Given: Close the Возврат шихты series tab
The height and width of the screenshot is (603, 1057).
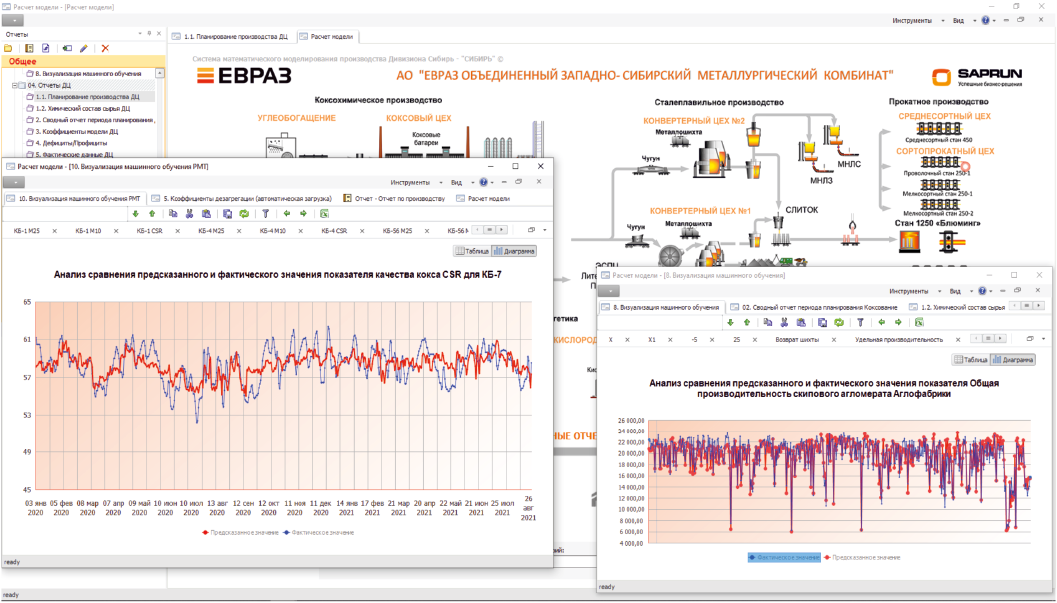Looking at the screenshot, I should point(834,340).
